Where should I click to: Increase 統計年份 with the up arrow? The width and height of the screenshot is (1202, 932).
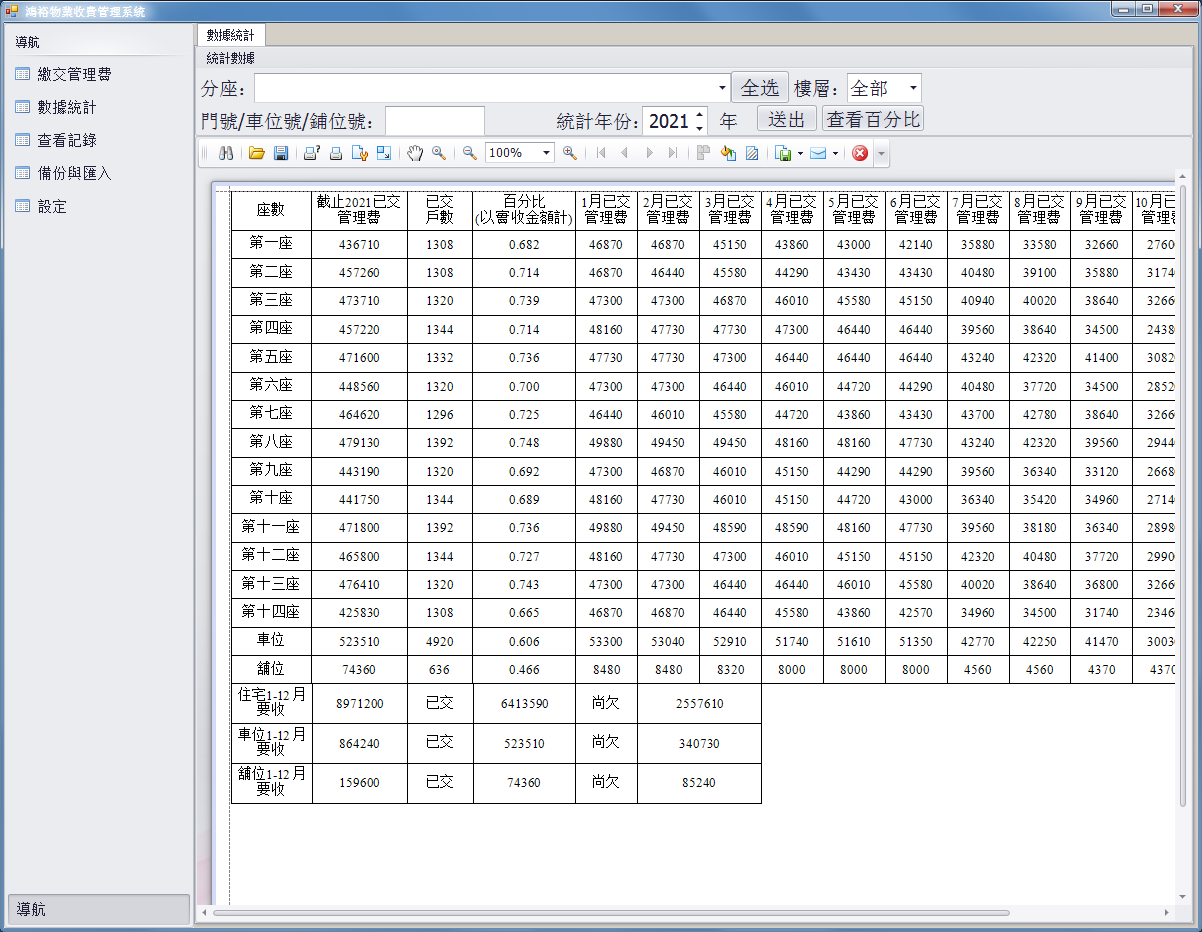(x=699, y=114)
